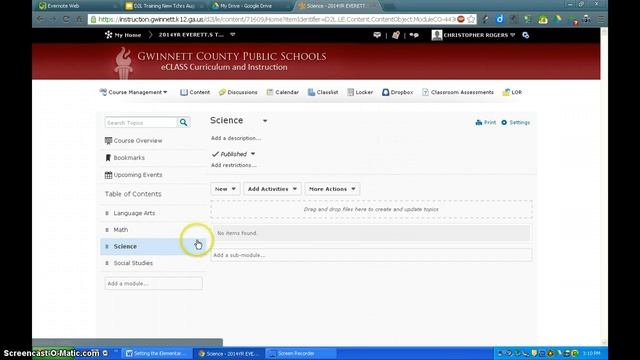Open the Science title dropdown arrow
640x360 pixels.
tap(265, 121)
